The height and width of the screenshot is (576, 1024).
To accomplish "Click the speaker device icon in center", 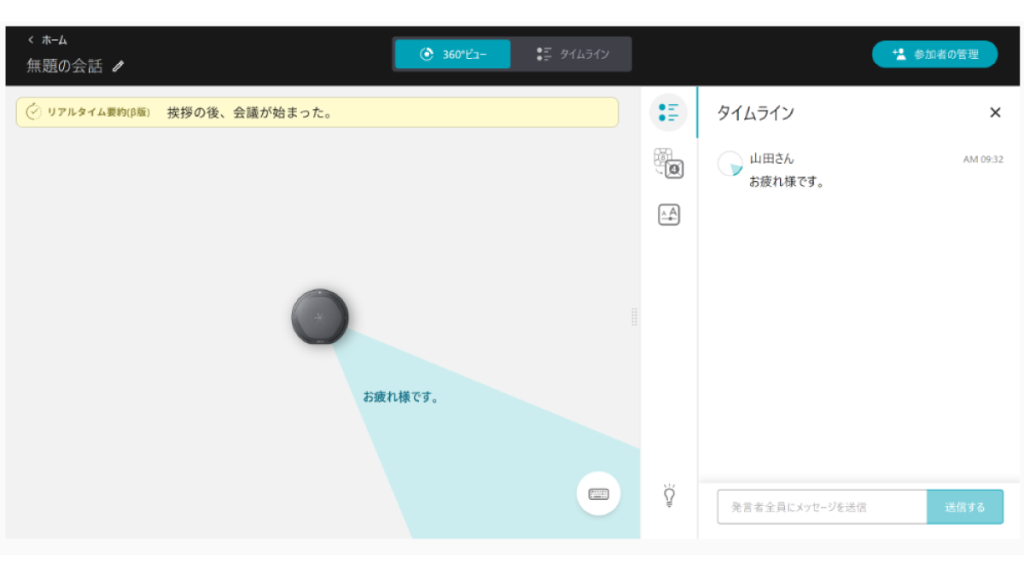I will (320, 317).
